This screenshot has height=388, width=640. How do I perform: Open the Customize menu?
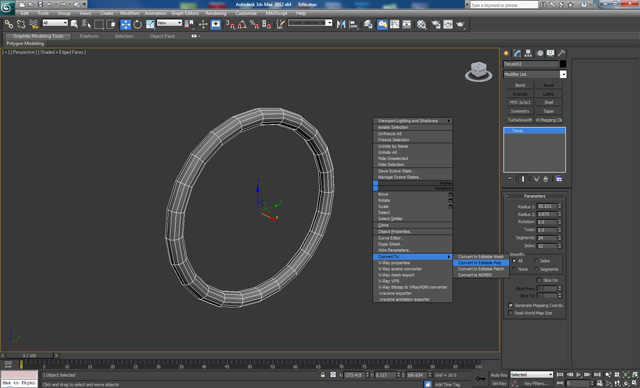(x=246, y=13)
